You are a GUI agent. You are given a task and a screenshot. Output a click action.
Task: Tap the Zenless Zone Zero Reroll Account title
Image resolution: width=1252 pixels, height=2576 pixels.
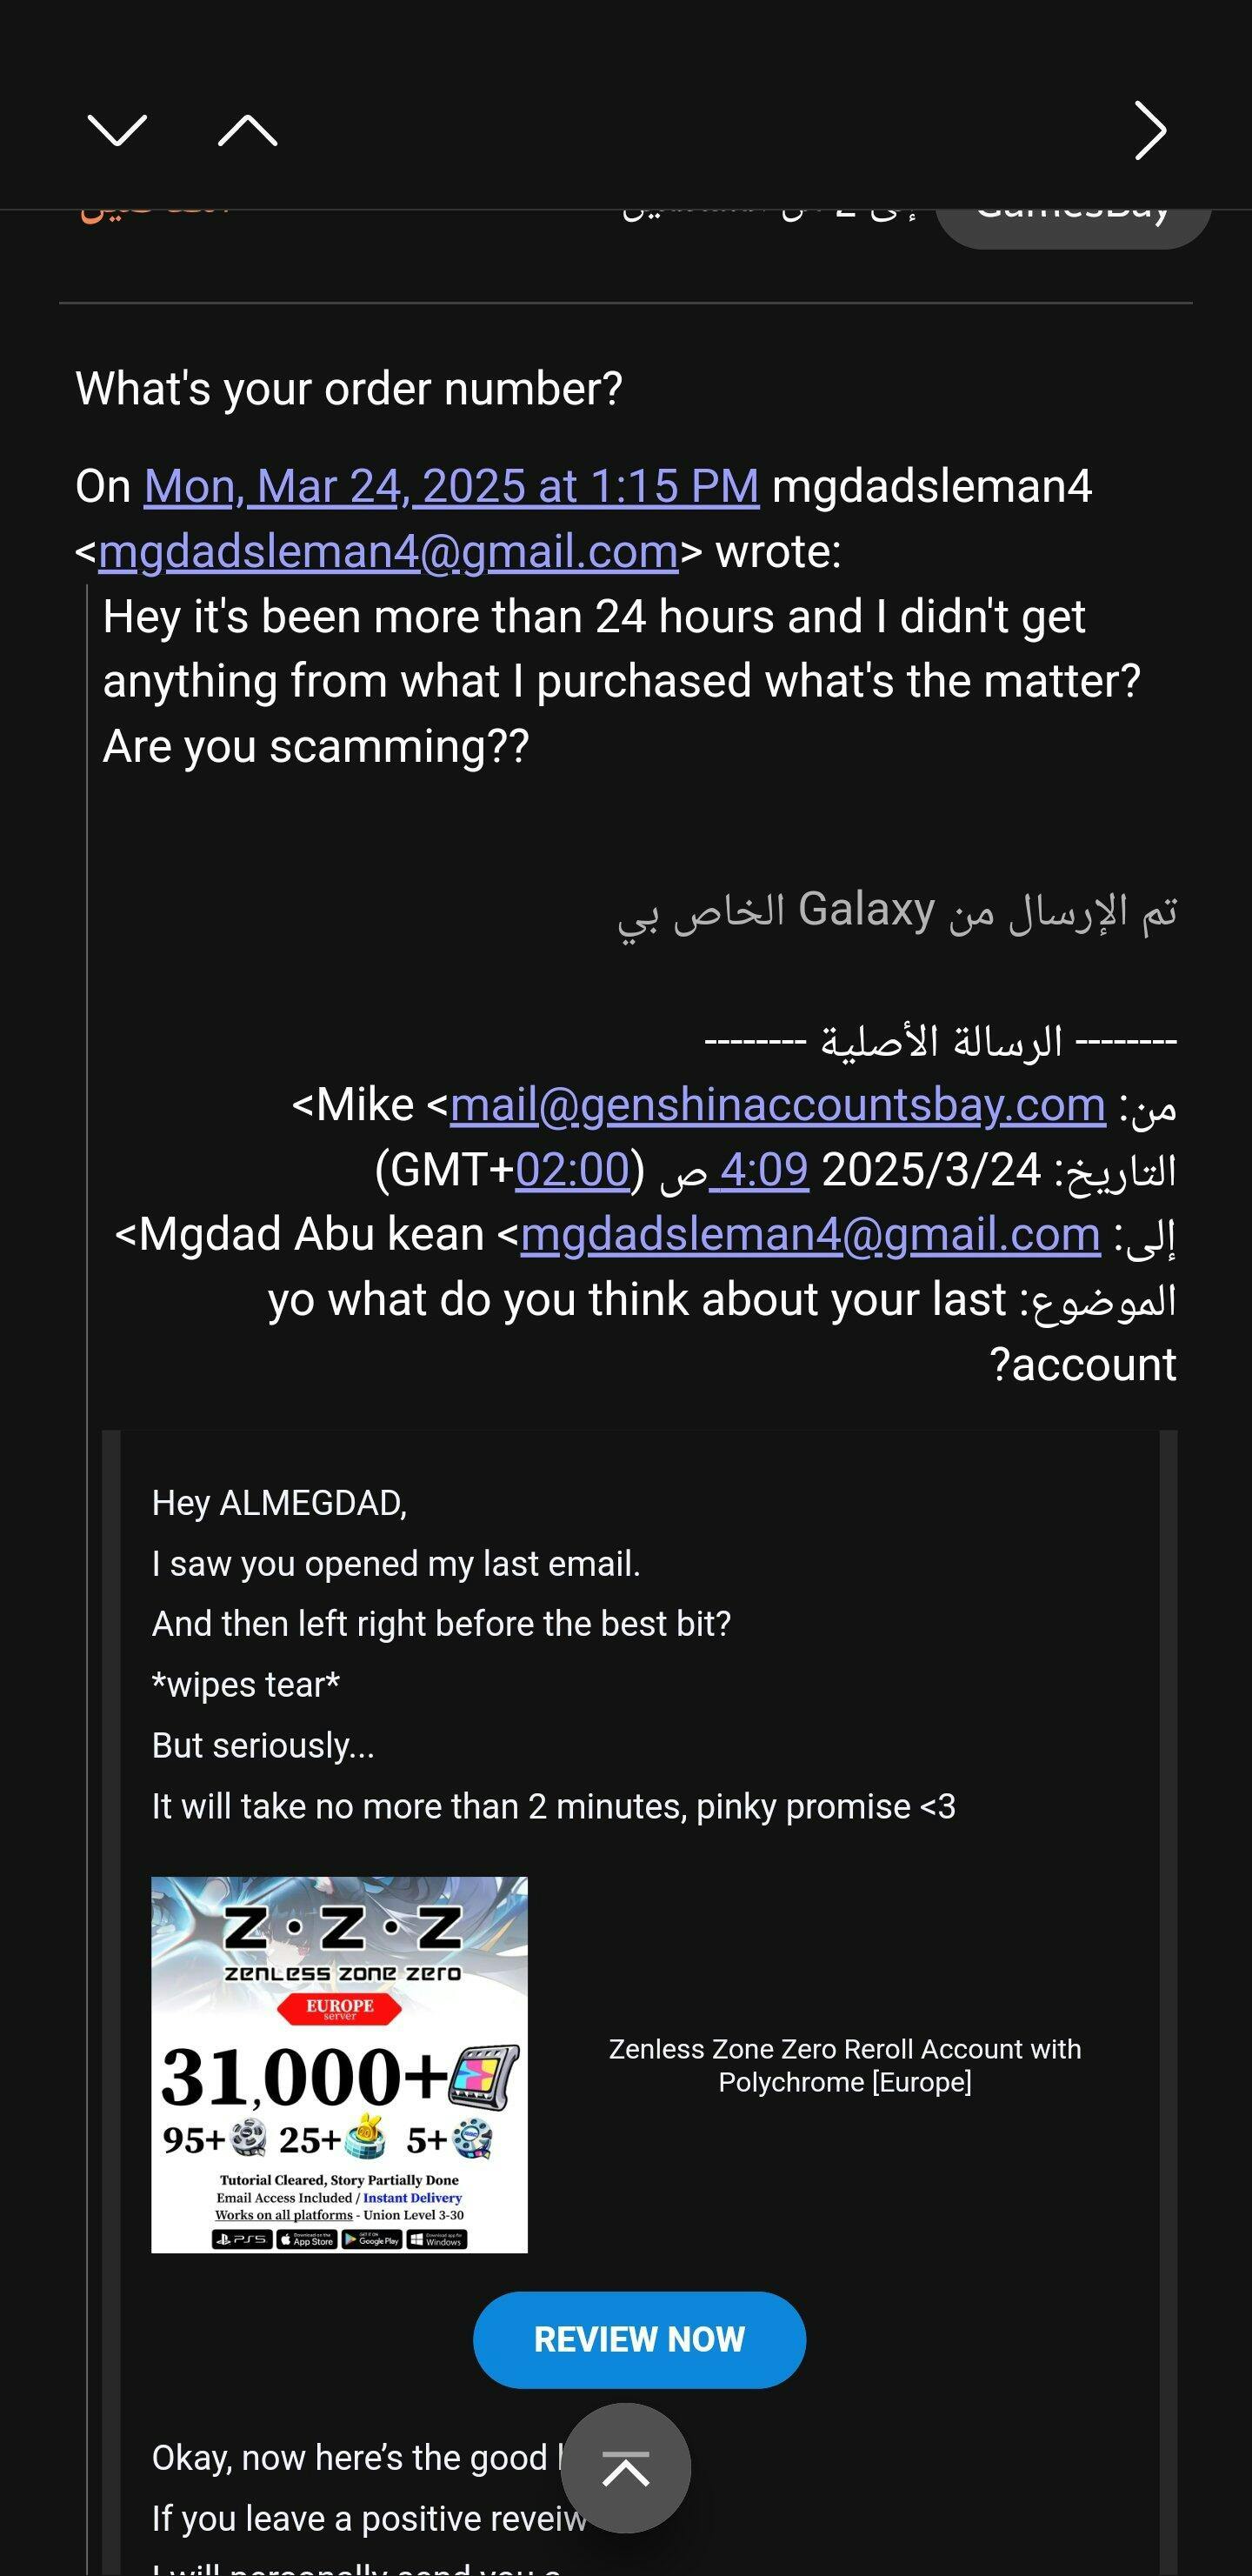pos(844,2065)
